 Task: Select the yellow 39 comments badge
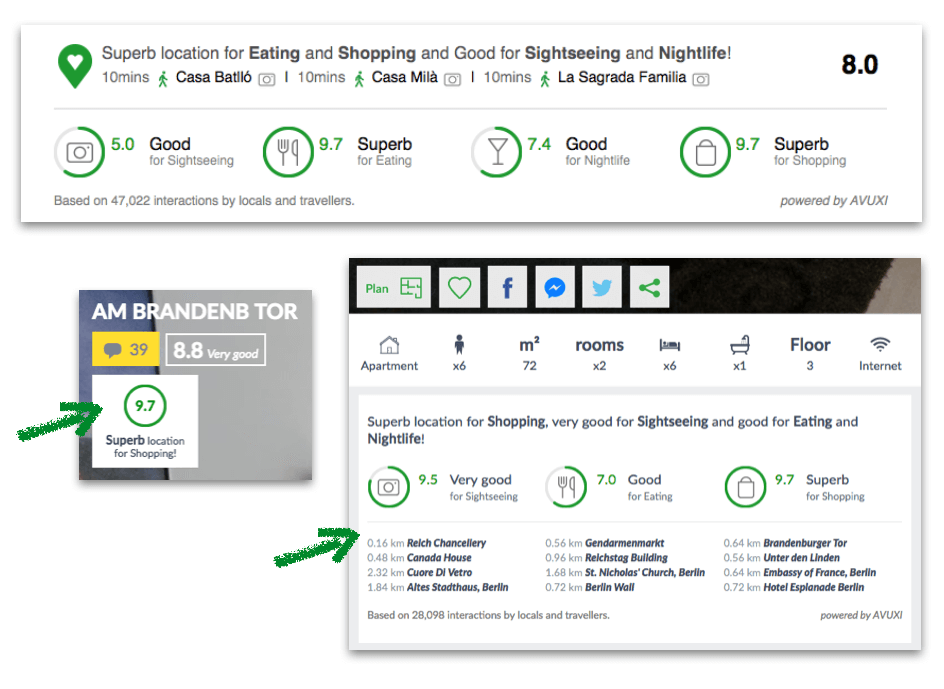click(x=126, y=349)
